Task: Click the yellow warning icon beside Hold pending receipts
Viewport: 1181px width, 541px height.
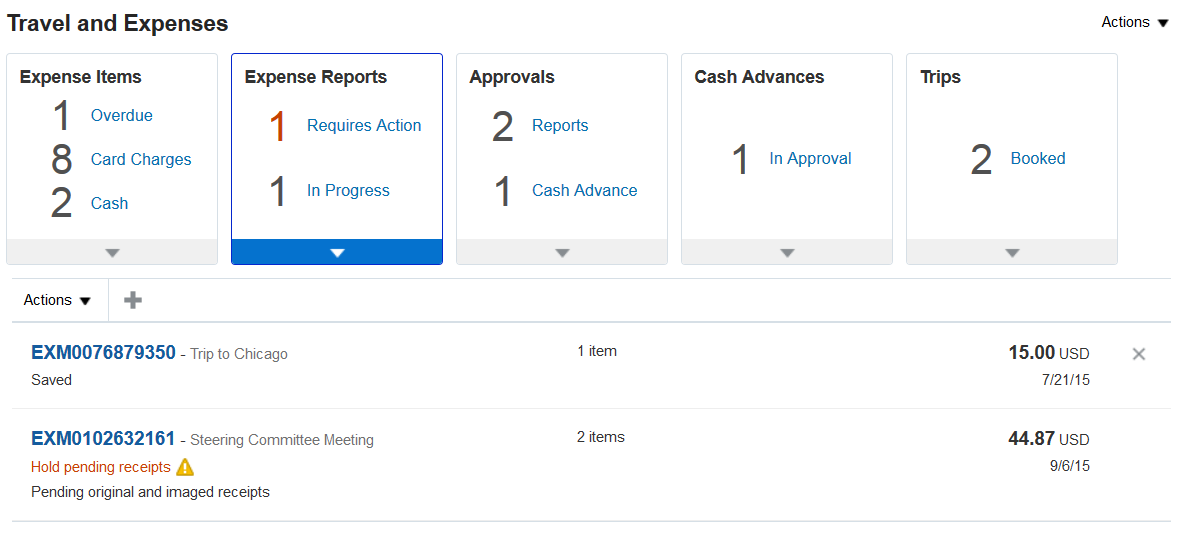Action: [185, 467]
